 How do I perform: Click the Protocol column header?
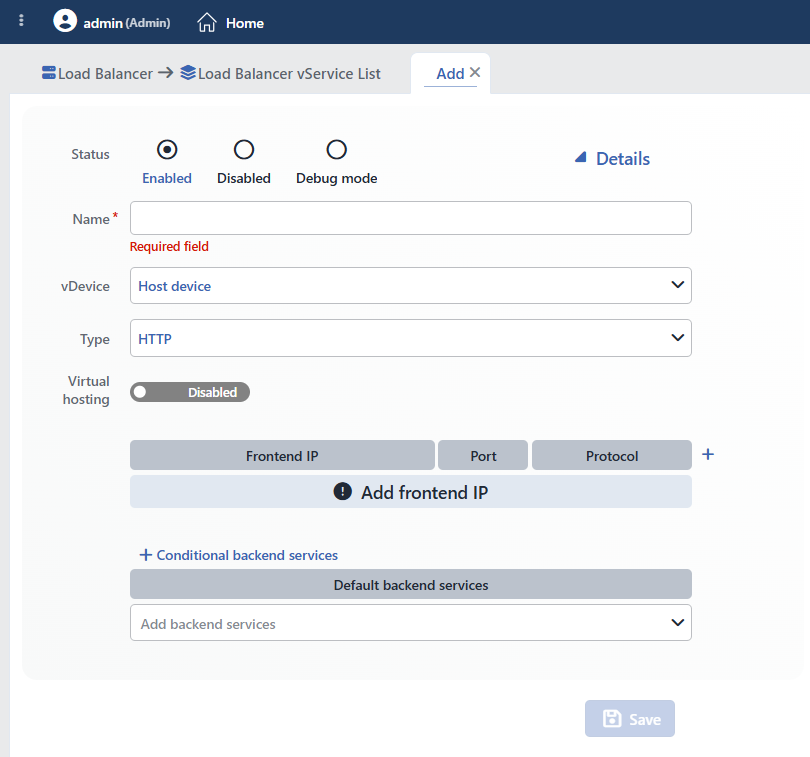click(x=612, y=455)
